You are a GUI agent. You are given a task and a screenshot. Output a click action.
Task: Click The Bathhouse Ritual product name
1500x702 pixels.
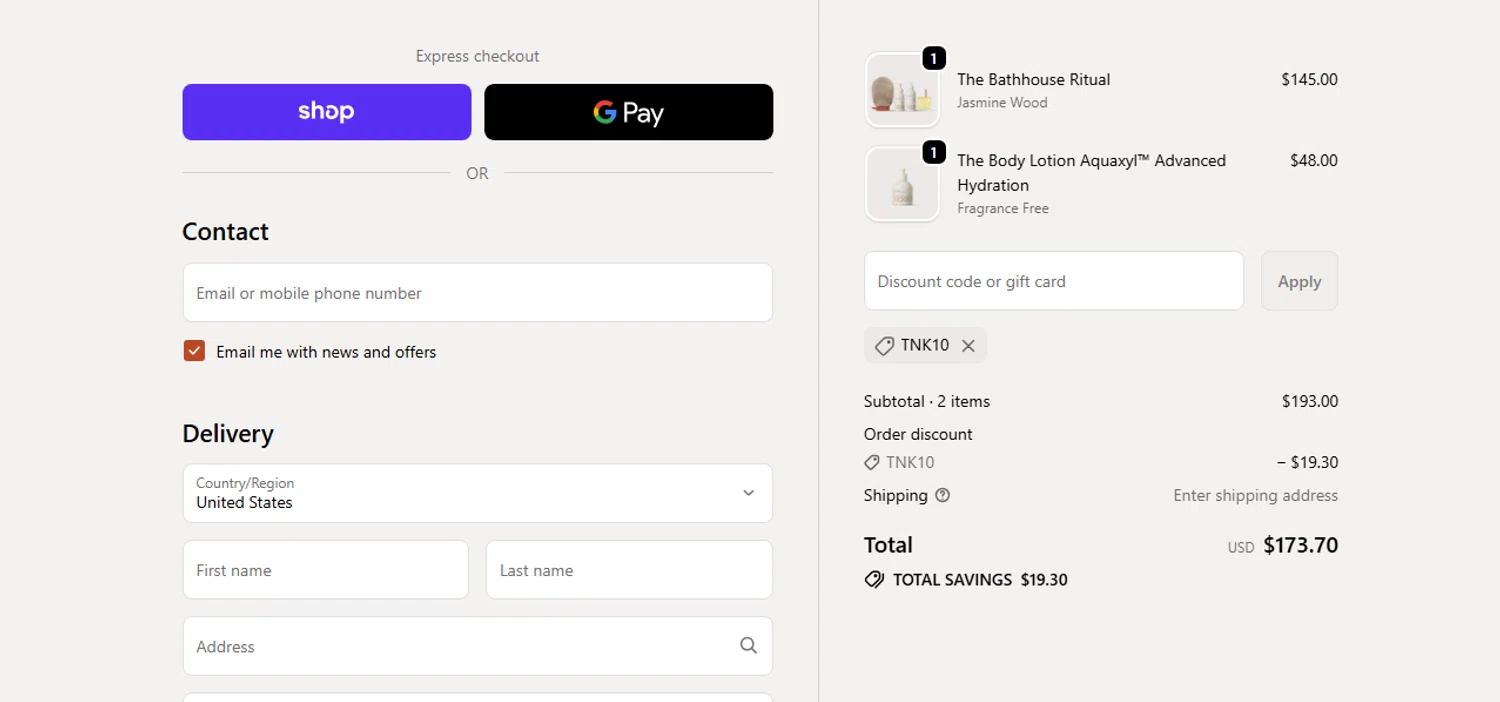point(1033,79)
